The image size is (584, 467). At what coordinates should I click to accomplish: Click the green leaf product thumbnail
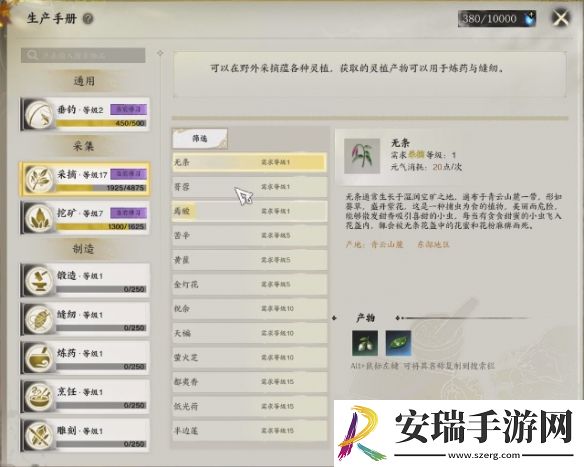399,343
